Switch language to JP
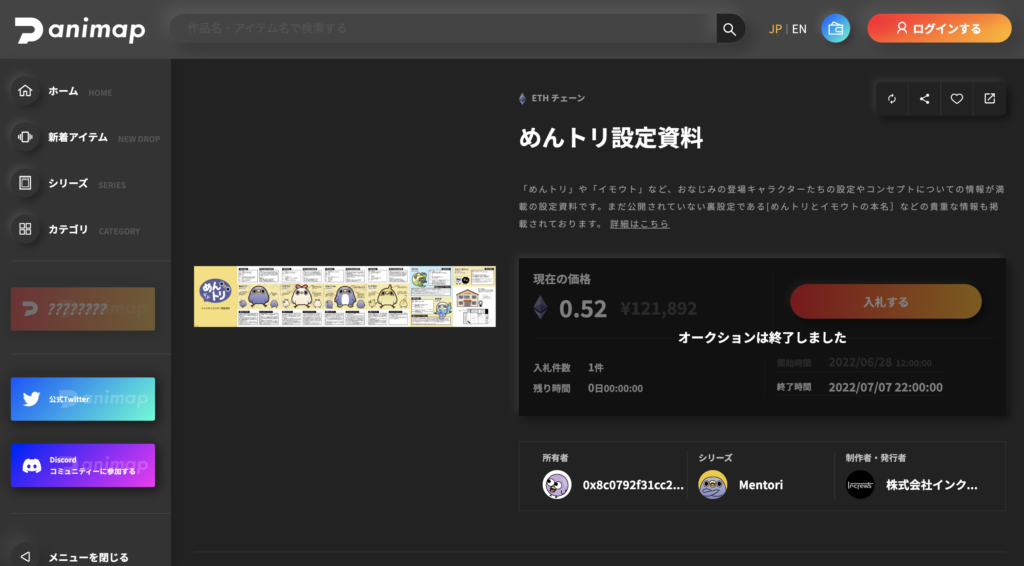Image resolution: width=1024 pixels, height=566 pixels. click(775, 29)
